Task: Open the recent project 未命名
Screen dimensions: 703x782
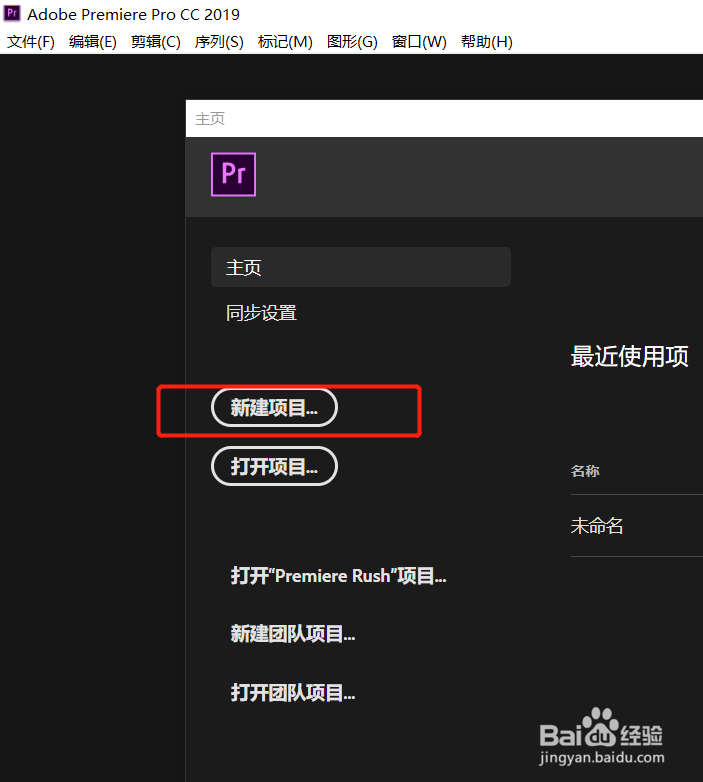Action: pyautogui.click(x=597, y=526)
